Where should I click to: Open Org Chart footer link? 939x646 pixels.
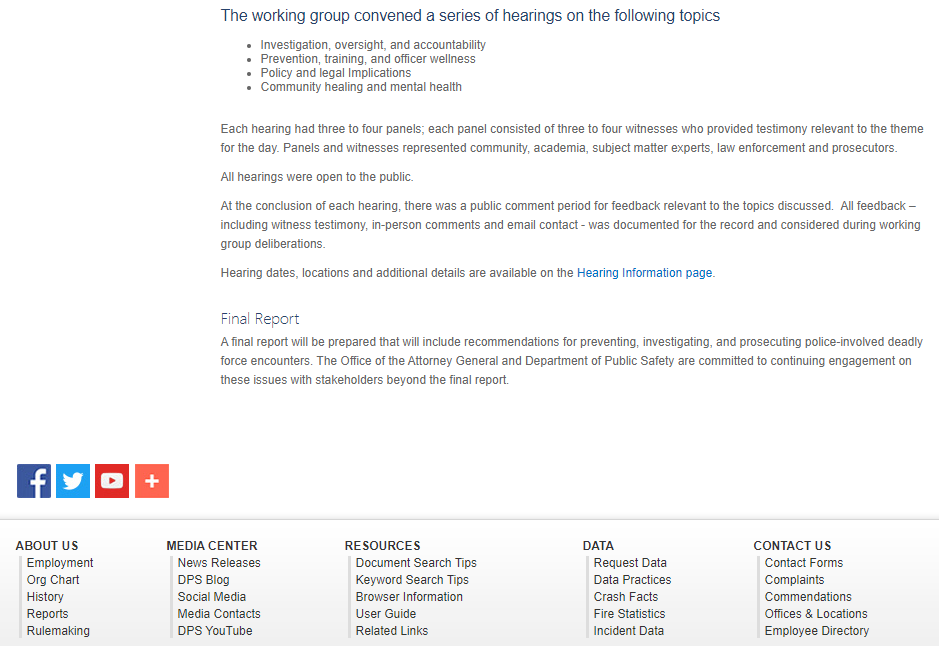click(53, 580)
